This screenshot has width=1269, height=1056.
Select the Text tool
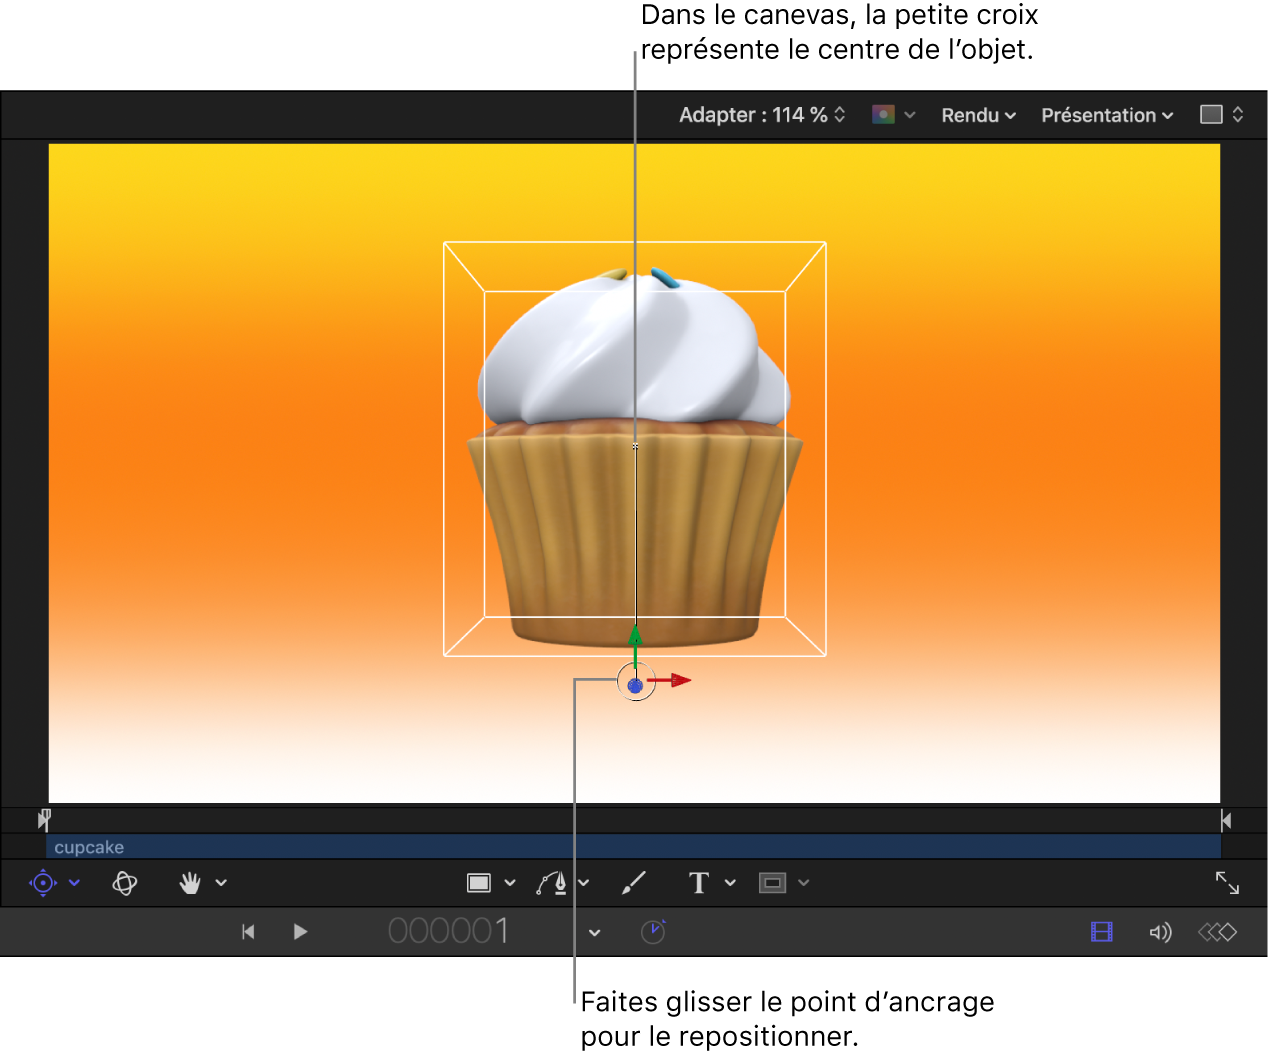(699, 882)
